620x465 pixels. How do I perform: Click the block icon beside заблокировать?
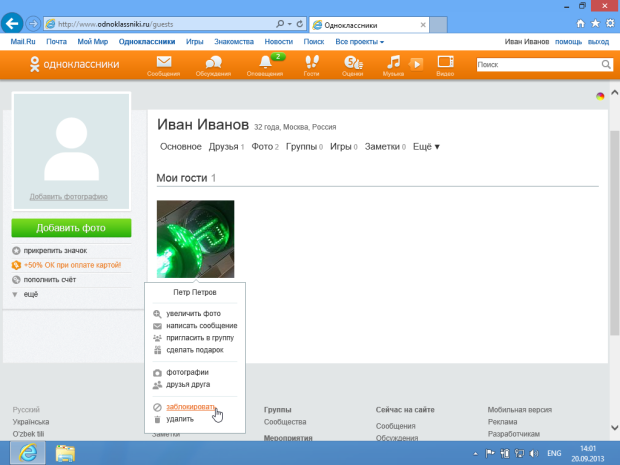coord(157,407)
